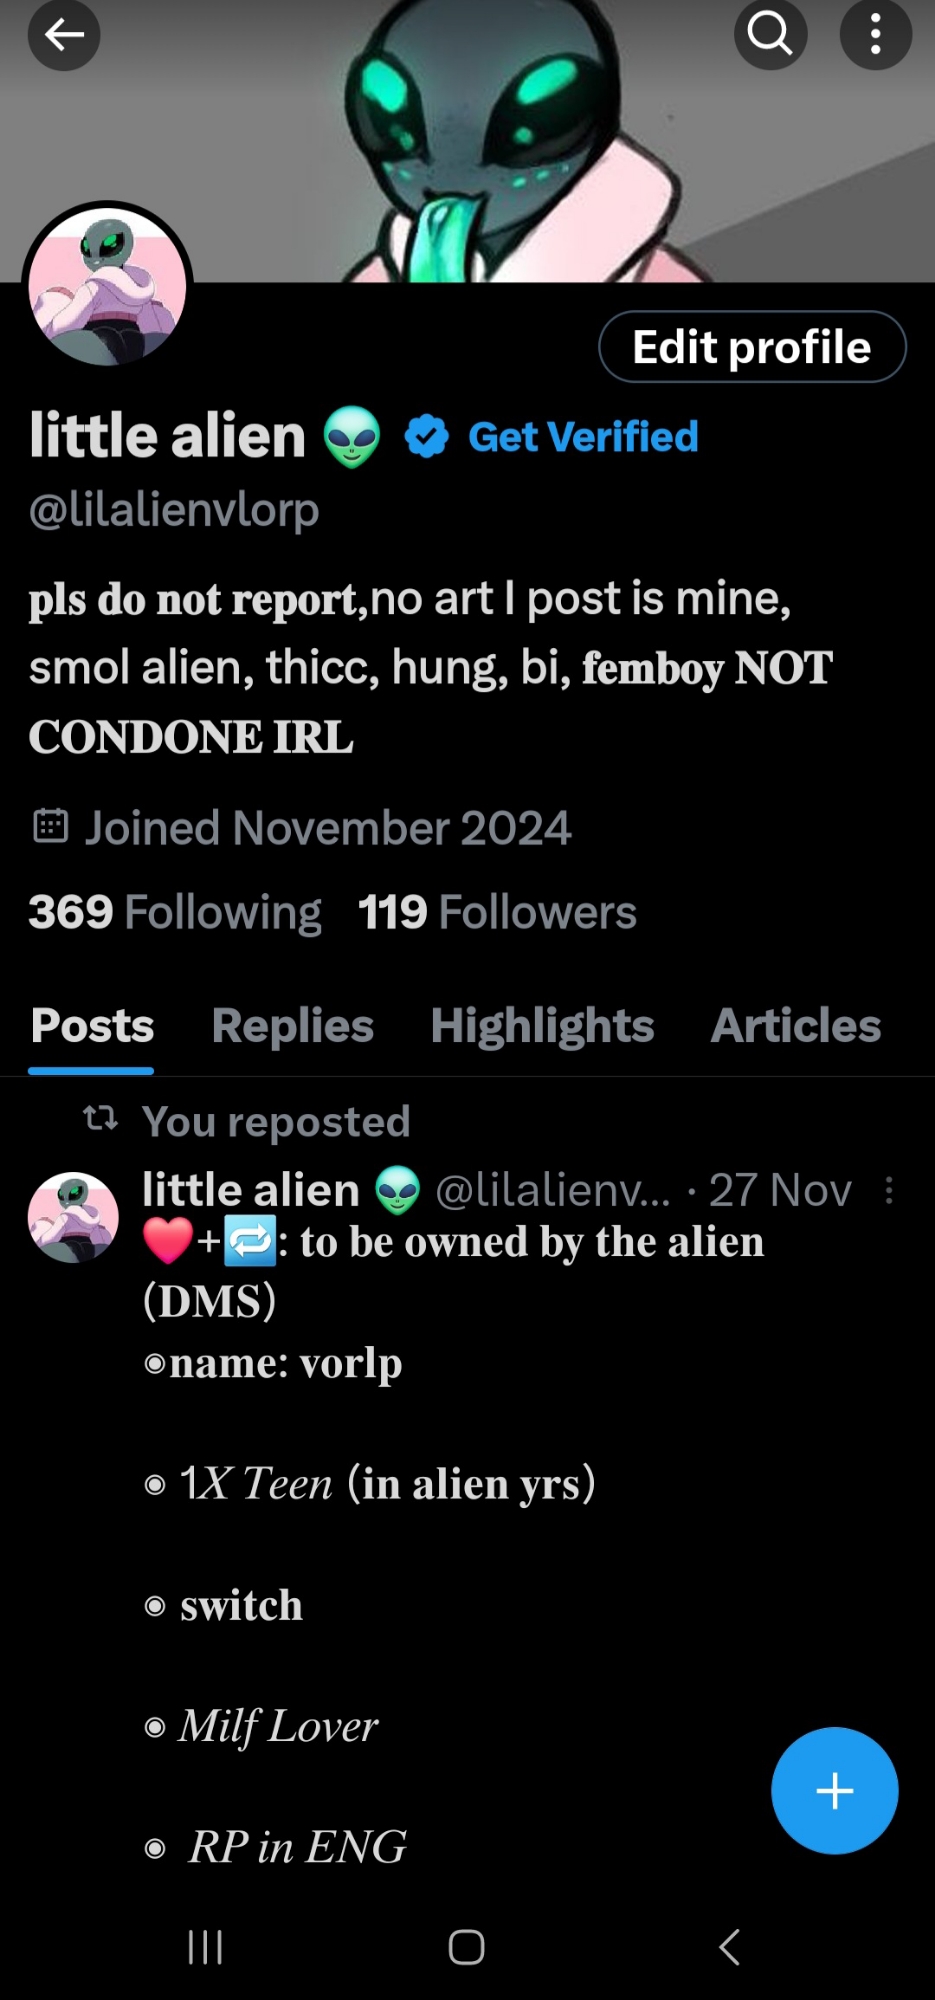
Task: Open the large profile avatar picture
Action: coord(108,287)
